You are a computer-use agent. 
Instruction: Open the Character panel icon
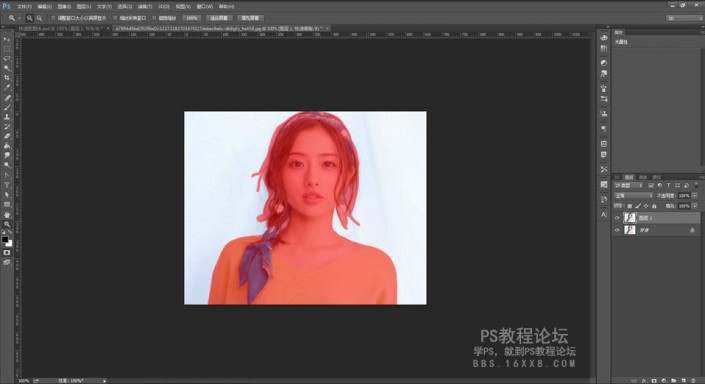tap(604, 214)
